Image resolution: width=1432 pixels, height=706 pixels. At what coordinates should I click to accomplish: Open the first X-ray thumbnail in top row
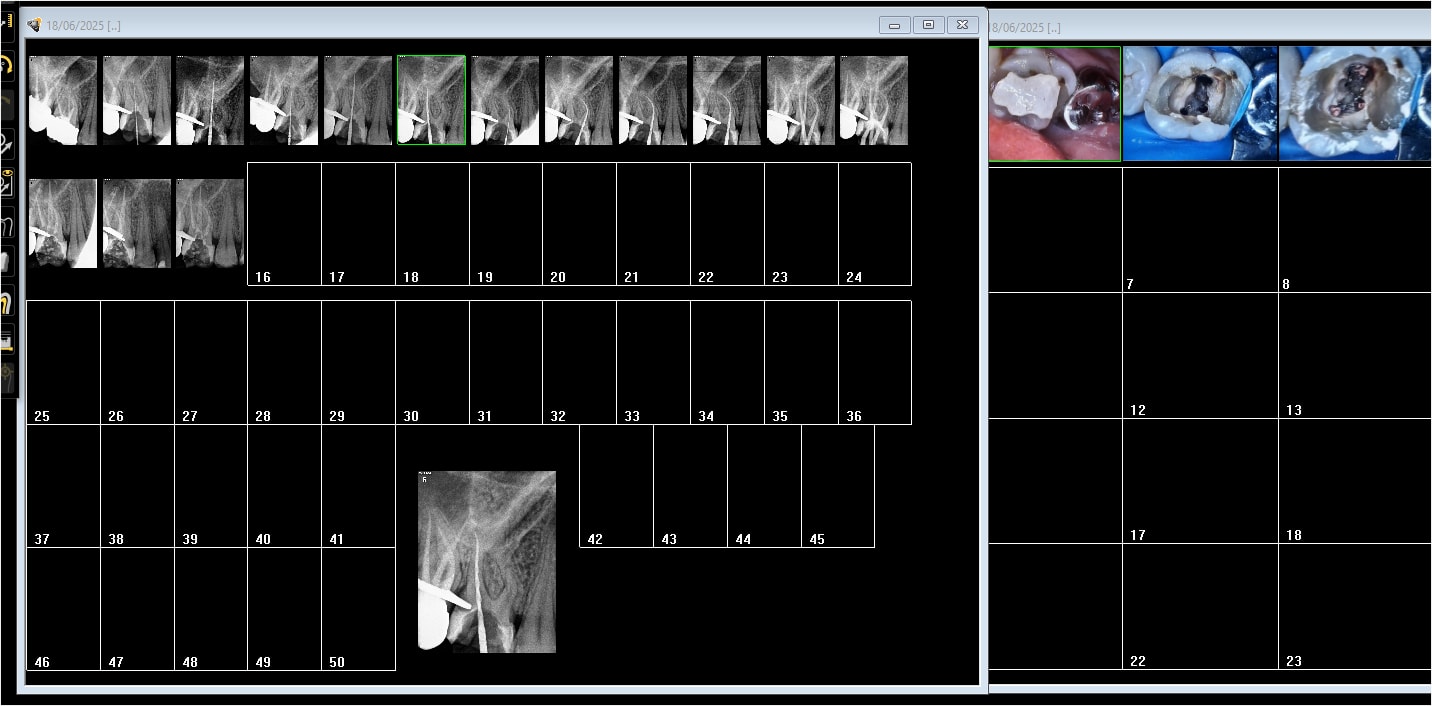62,100
